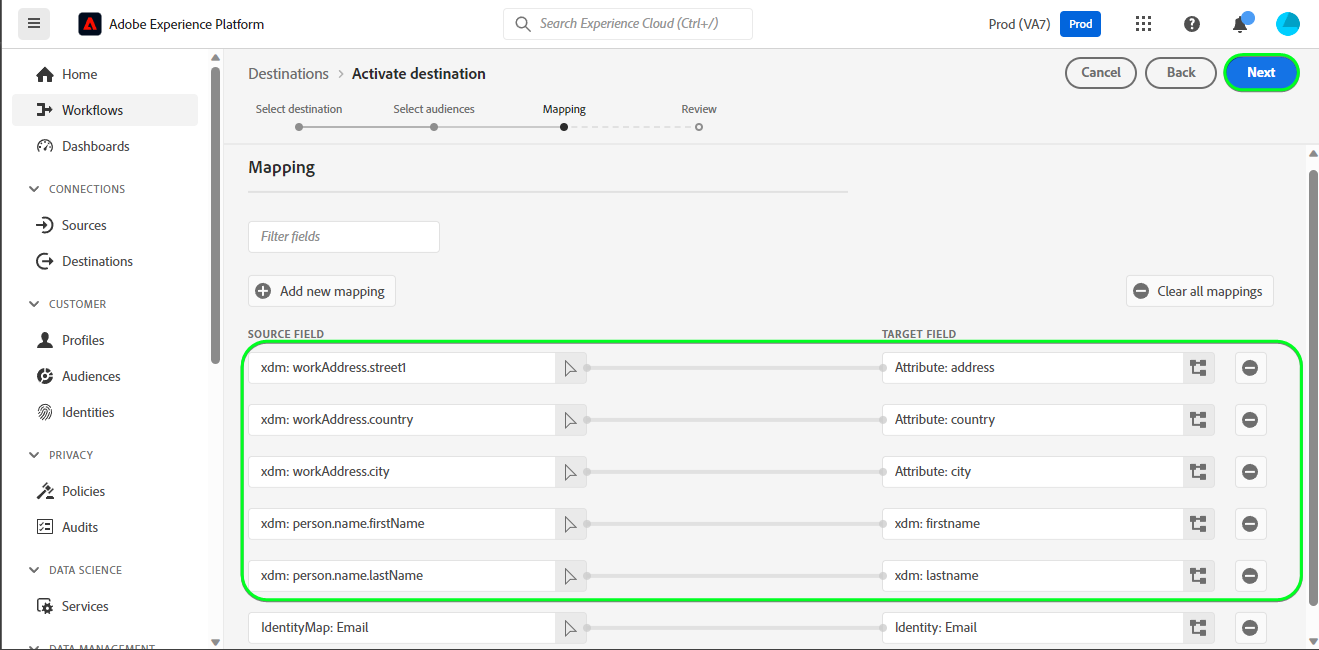Open target schema picker for Attribute: city
1319x650 pixels.
click(x=1198, y=472)
